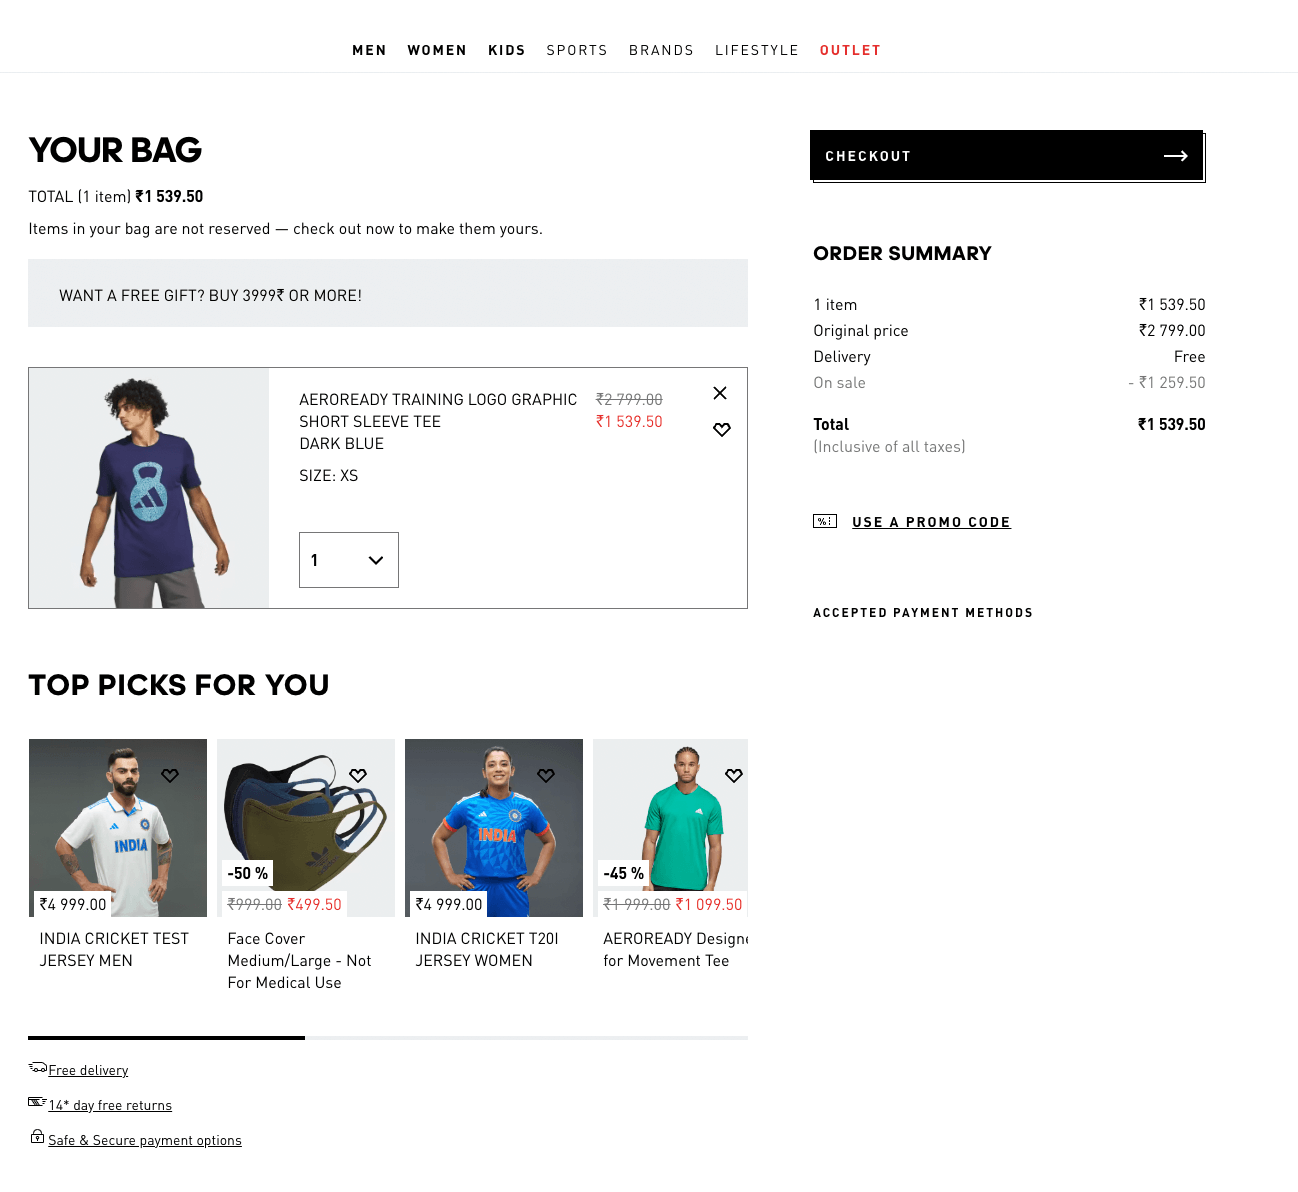Open the SPORTS navigation item
Image resolution: width=1298 pixels, height=1192 pixels.
(x=577, y=50)
